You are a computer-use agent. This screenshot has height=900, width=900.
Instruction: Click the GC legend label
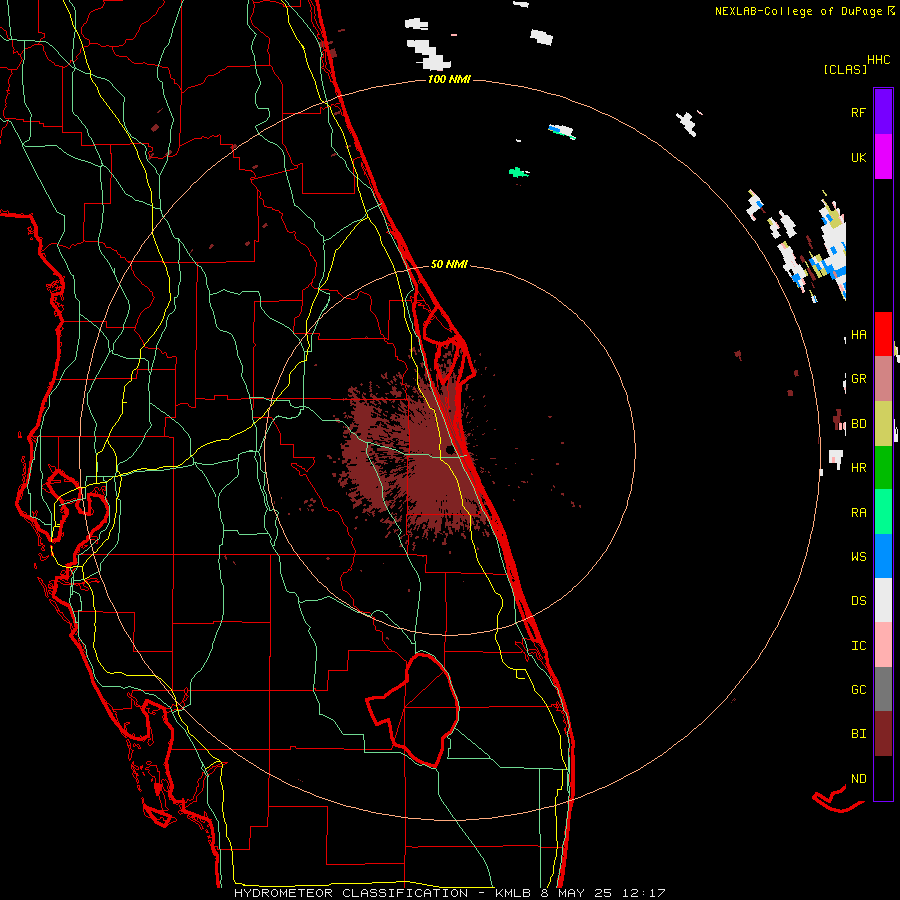[858, 690]
